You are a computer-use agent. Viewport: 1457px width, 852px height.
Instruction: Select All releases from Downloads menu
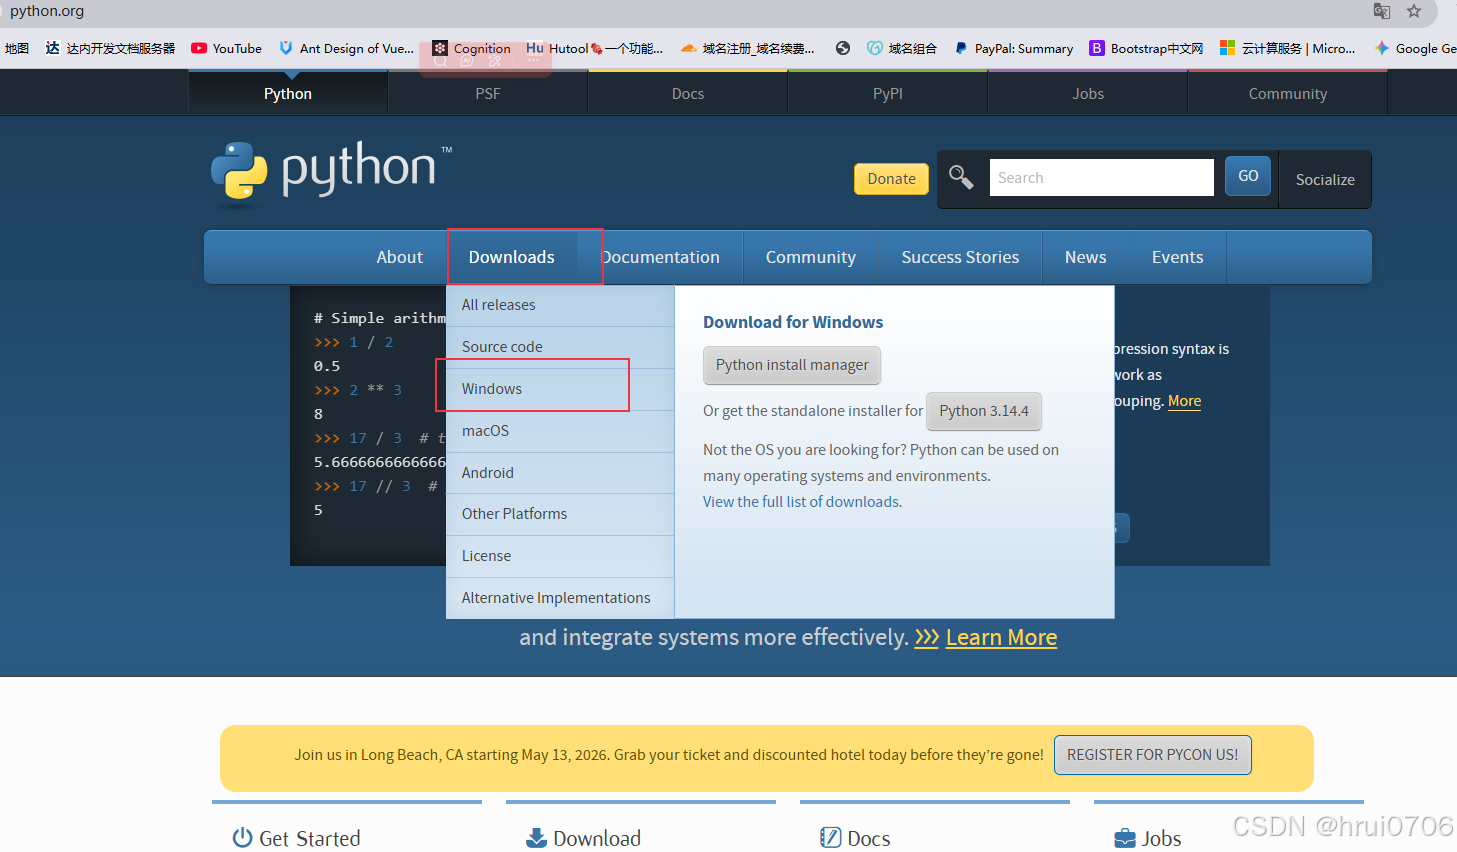point(560,305)
